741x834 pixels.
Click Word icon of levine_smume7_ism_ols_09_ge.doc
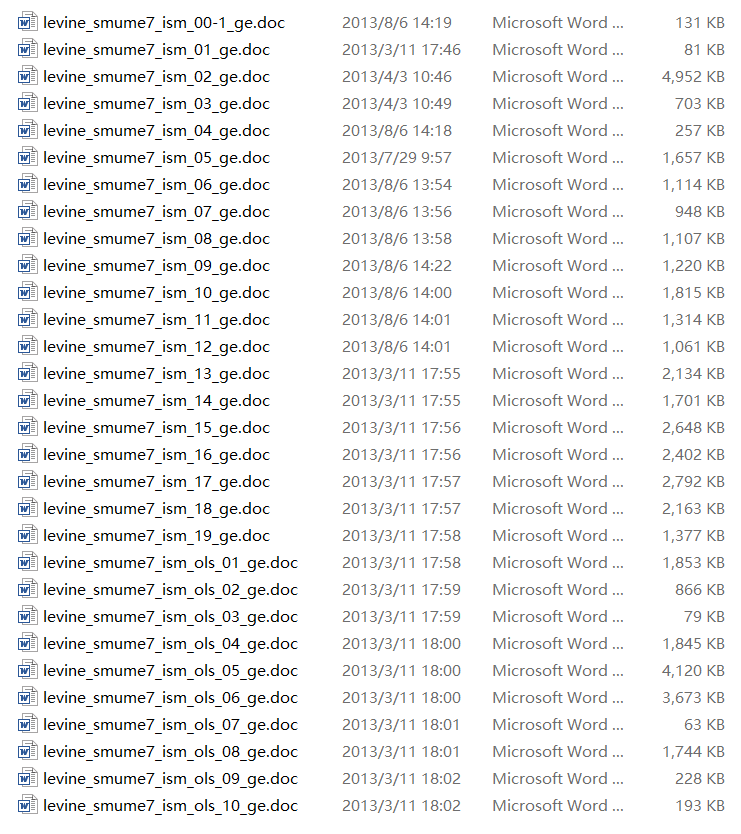point(28,779)
